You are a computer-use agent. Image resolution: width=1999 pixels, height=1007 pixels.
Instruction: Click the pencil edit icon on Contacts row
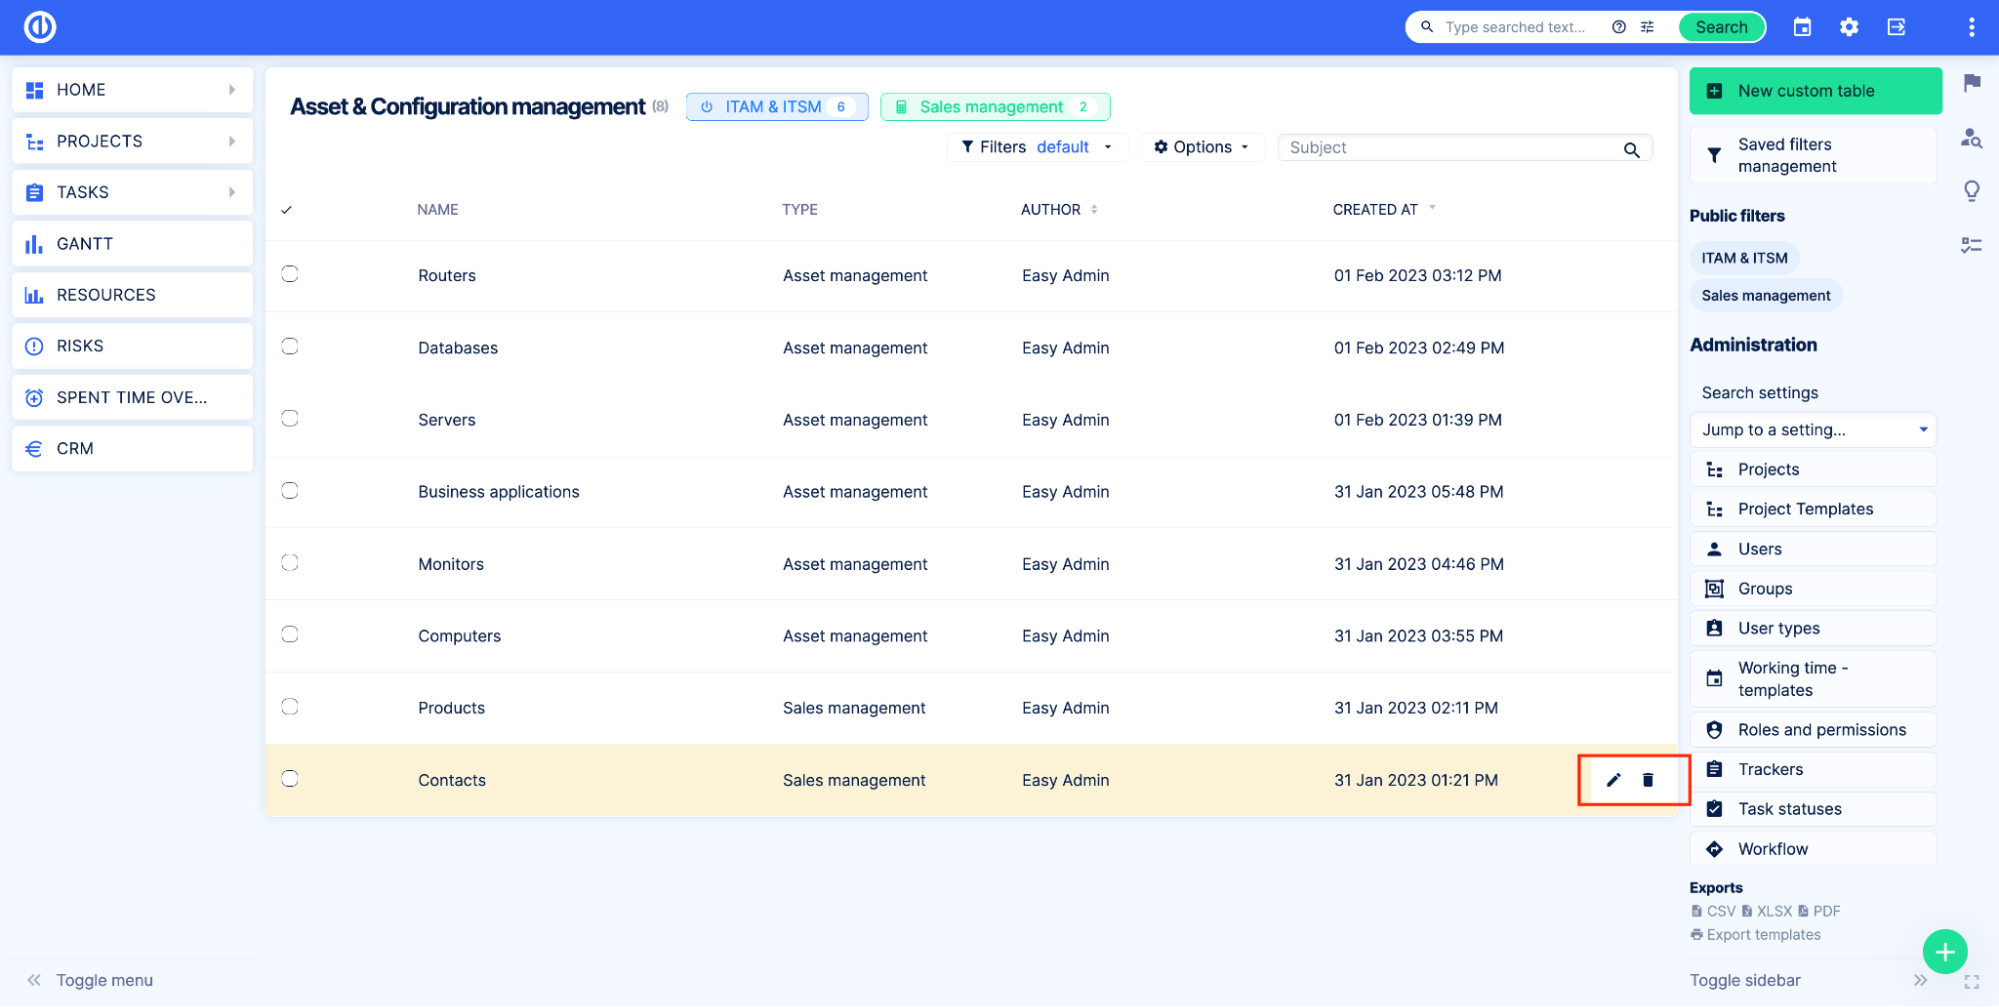[1612, 780]
